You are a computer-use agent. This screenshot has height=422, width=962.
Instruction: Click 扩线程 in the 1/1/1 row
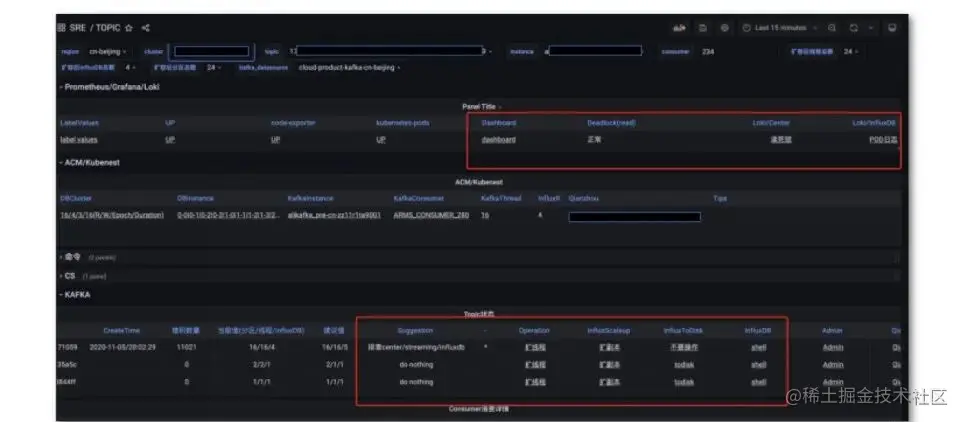[535, 382]
